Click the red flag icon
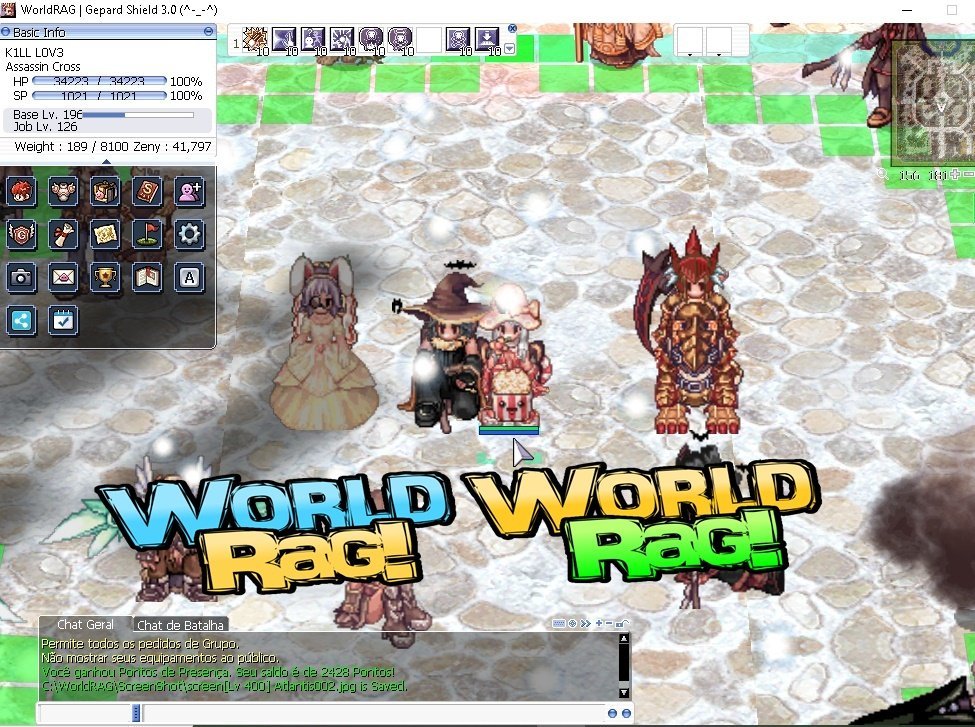The width and height of the screenshot is (975, 727). 147,234
